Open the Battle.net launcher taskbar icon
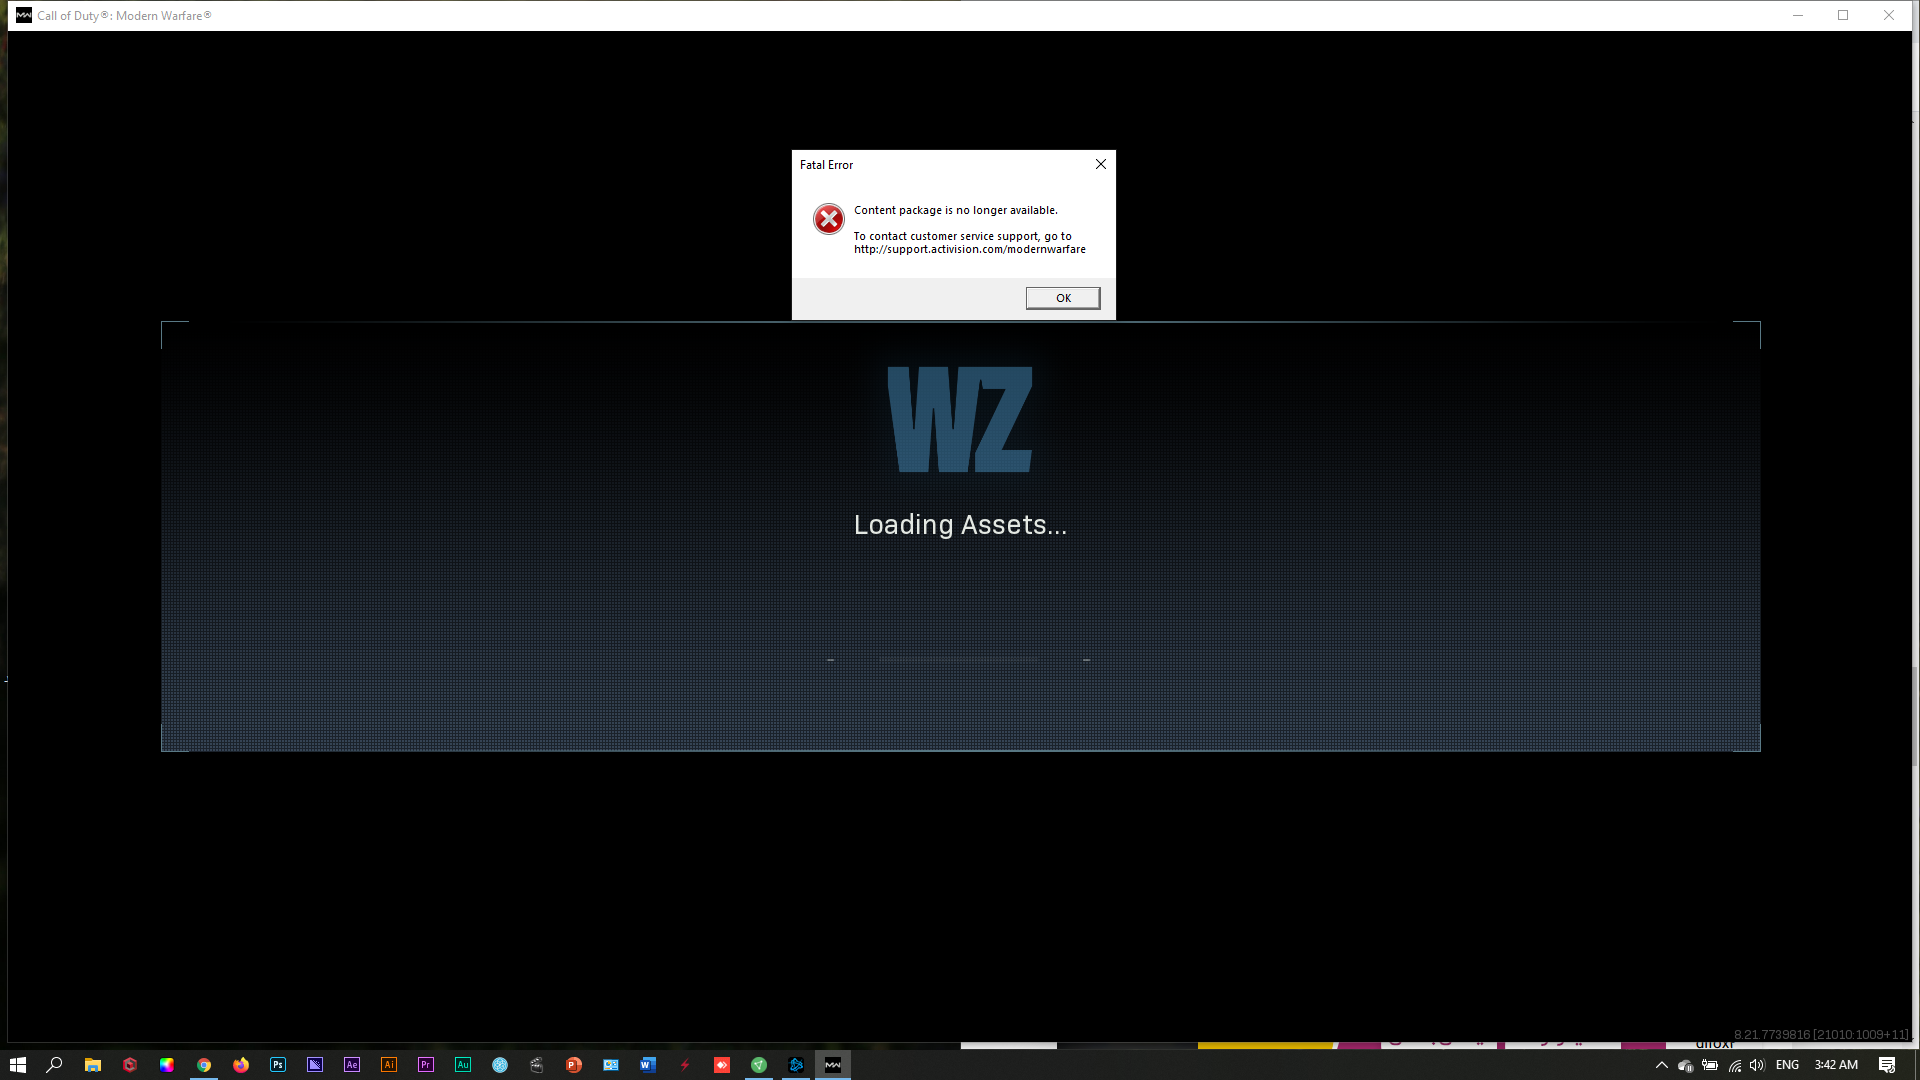Screen dimensions: 1920x1080 point(796,1065)
